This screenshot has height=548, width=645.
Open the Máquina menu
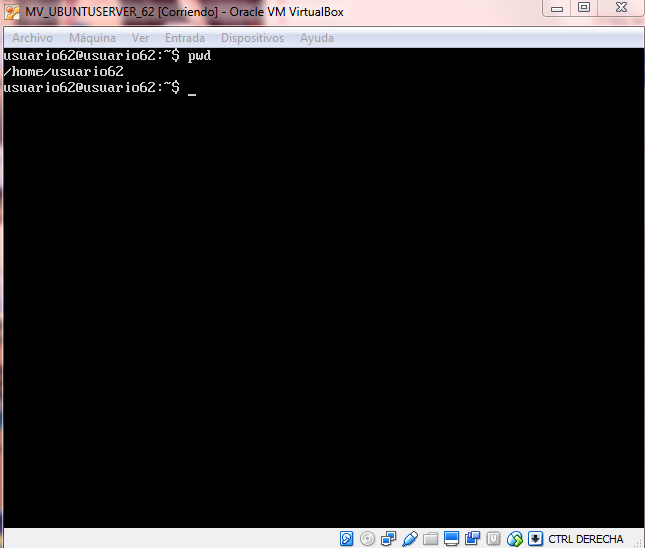point(92,38)
